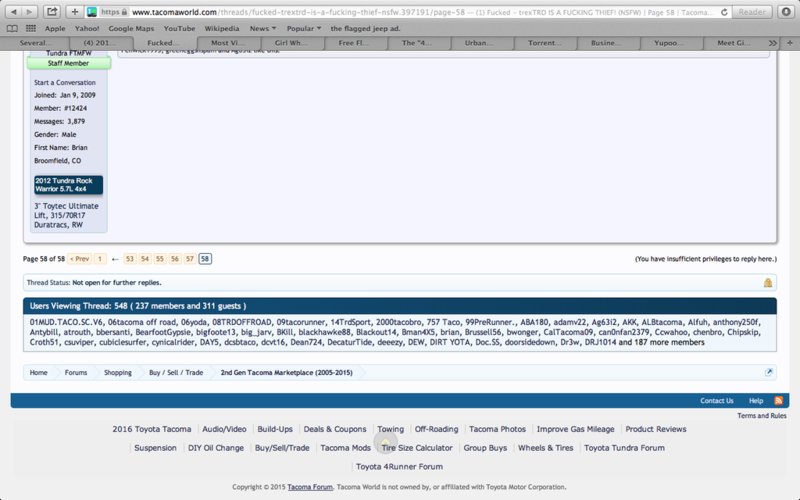This screenshot has height=500, width=800.
Task: Open the Share sheet icon
Action: [52, 12]
